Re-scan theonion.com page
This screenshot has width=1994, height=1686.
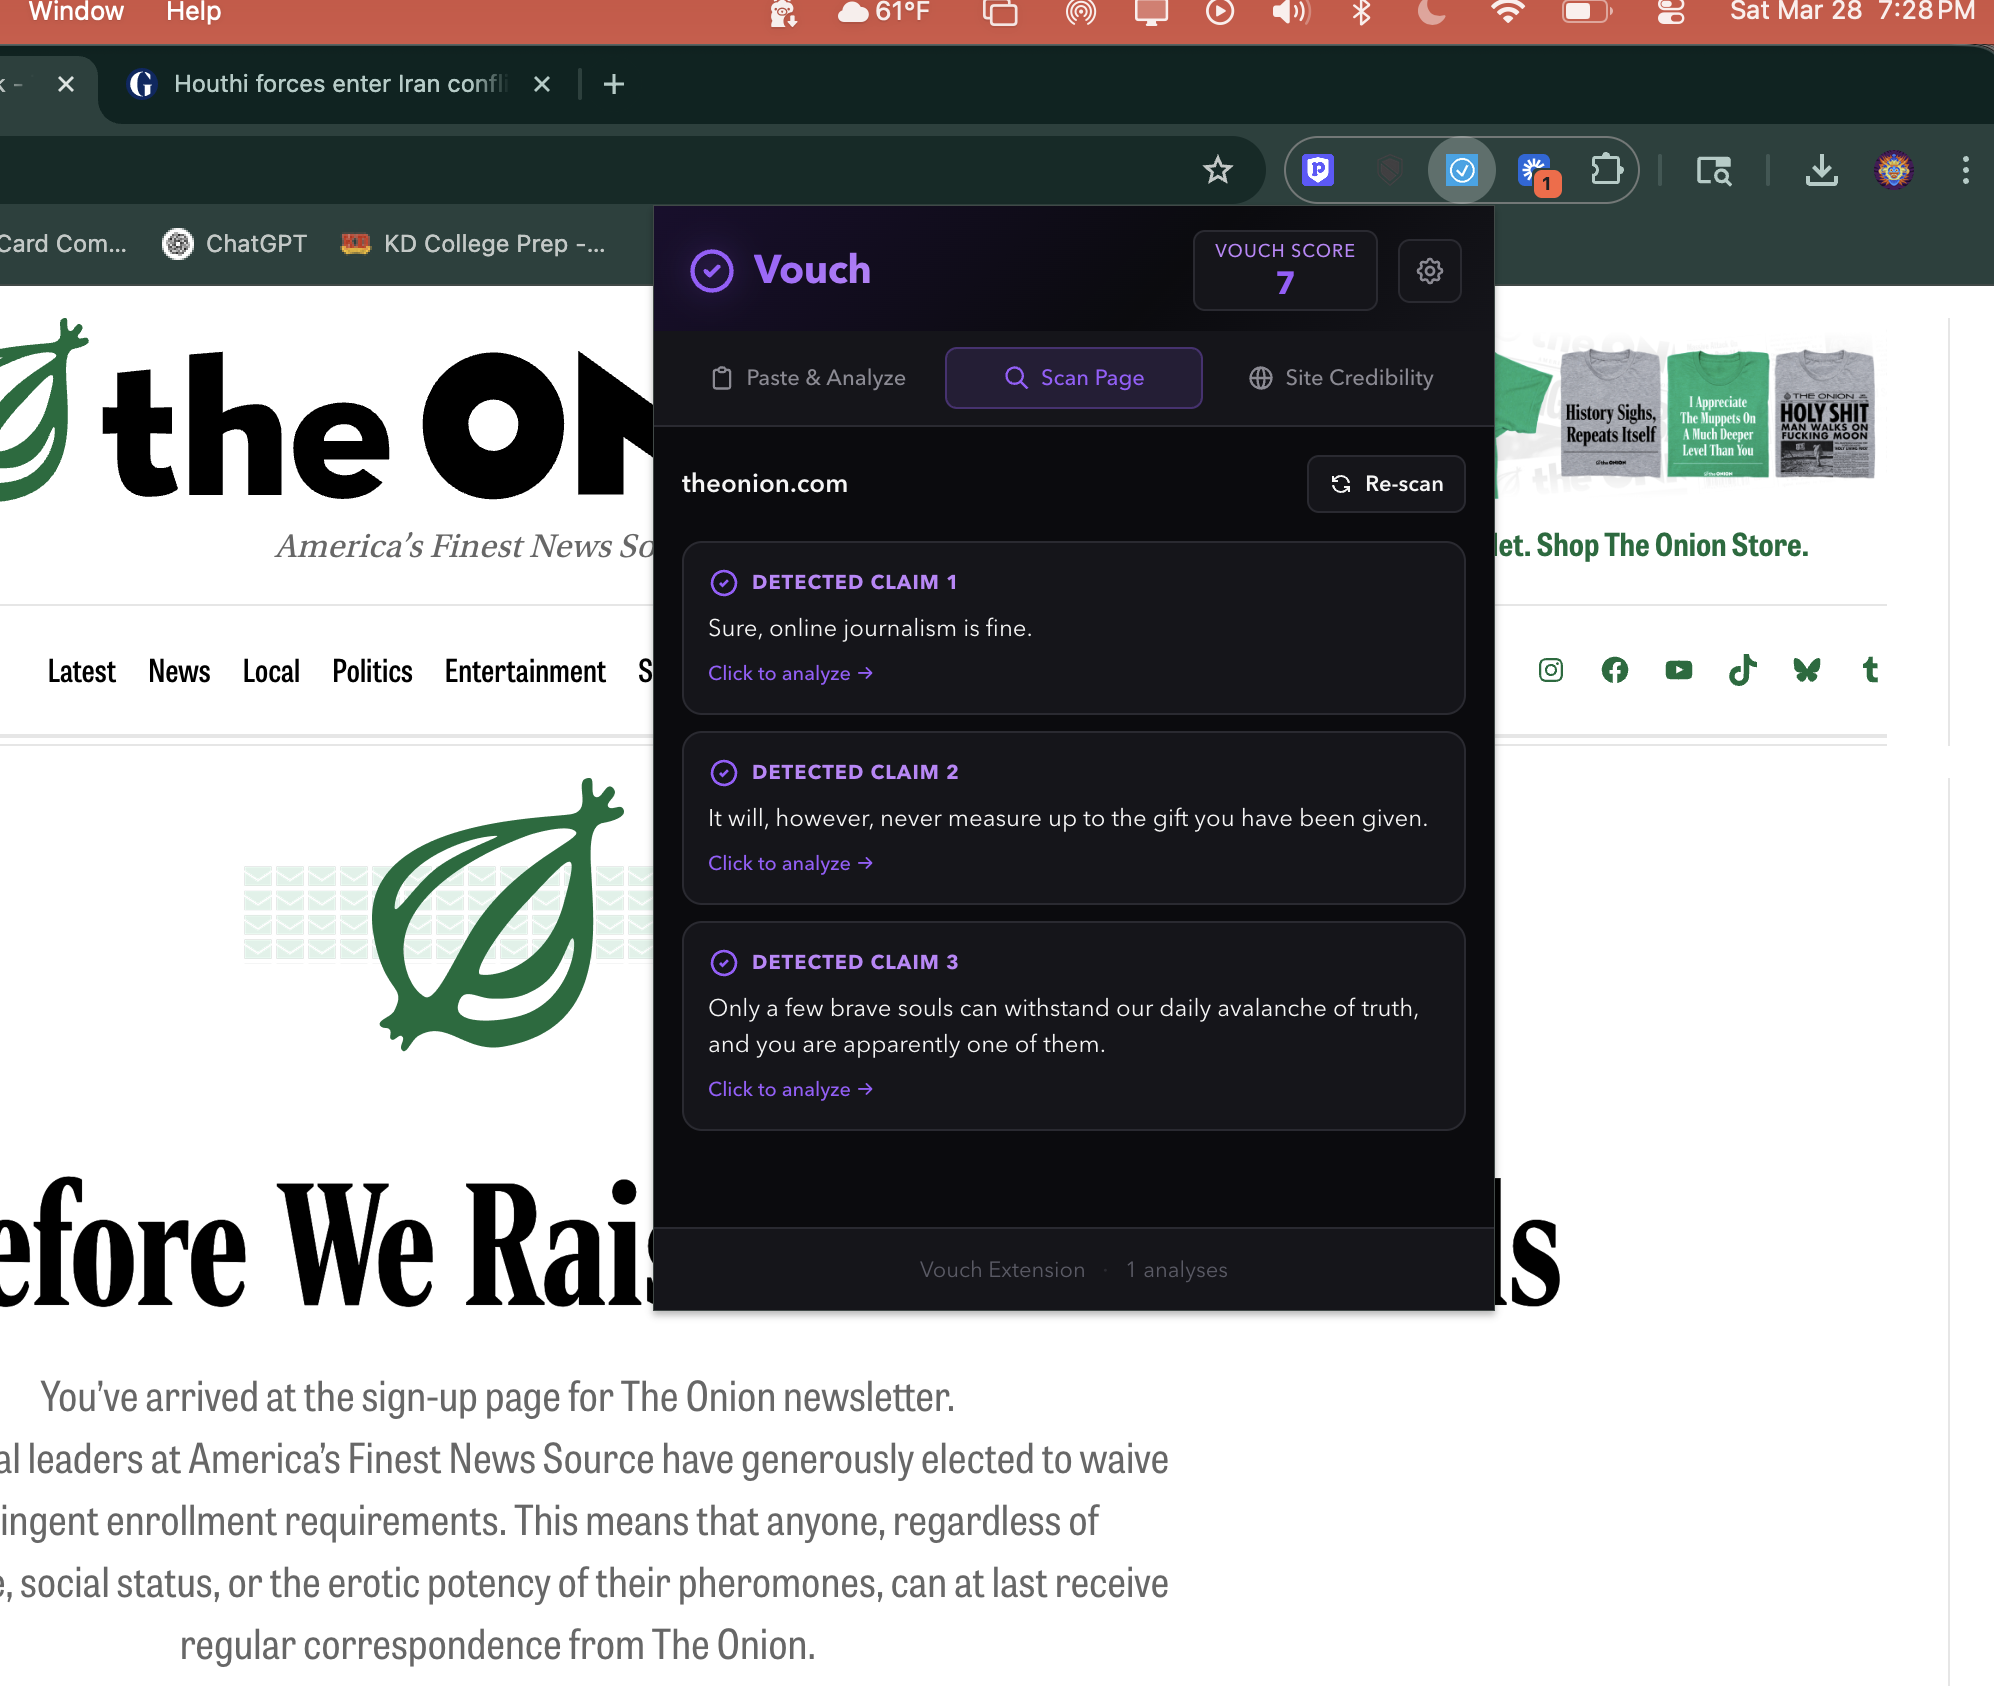(1386, 484)
